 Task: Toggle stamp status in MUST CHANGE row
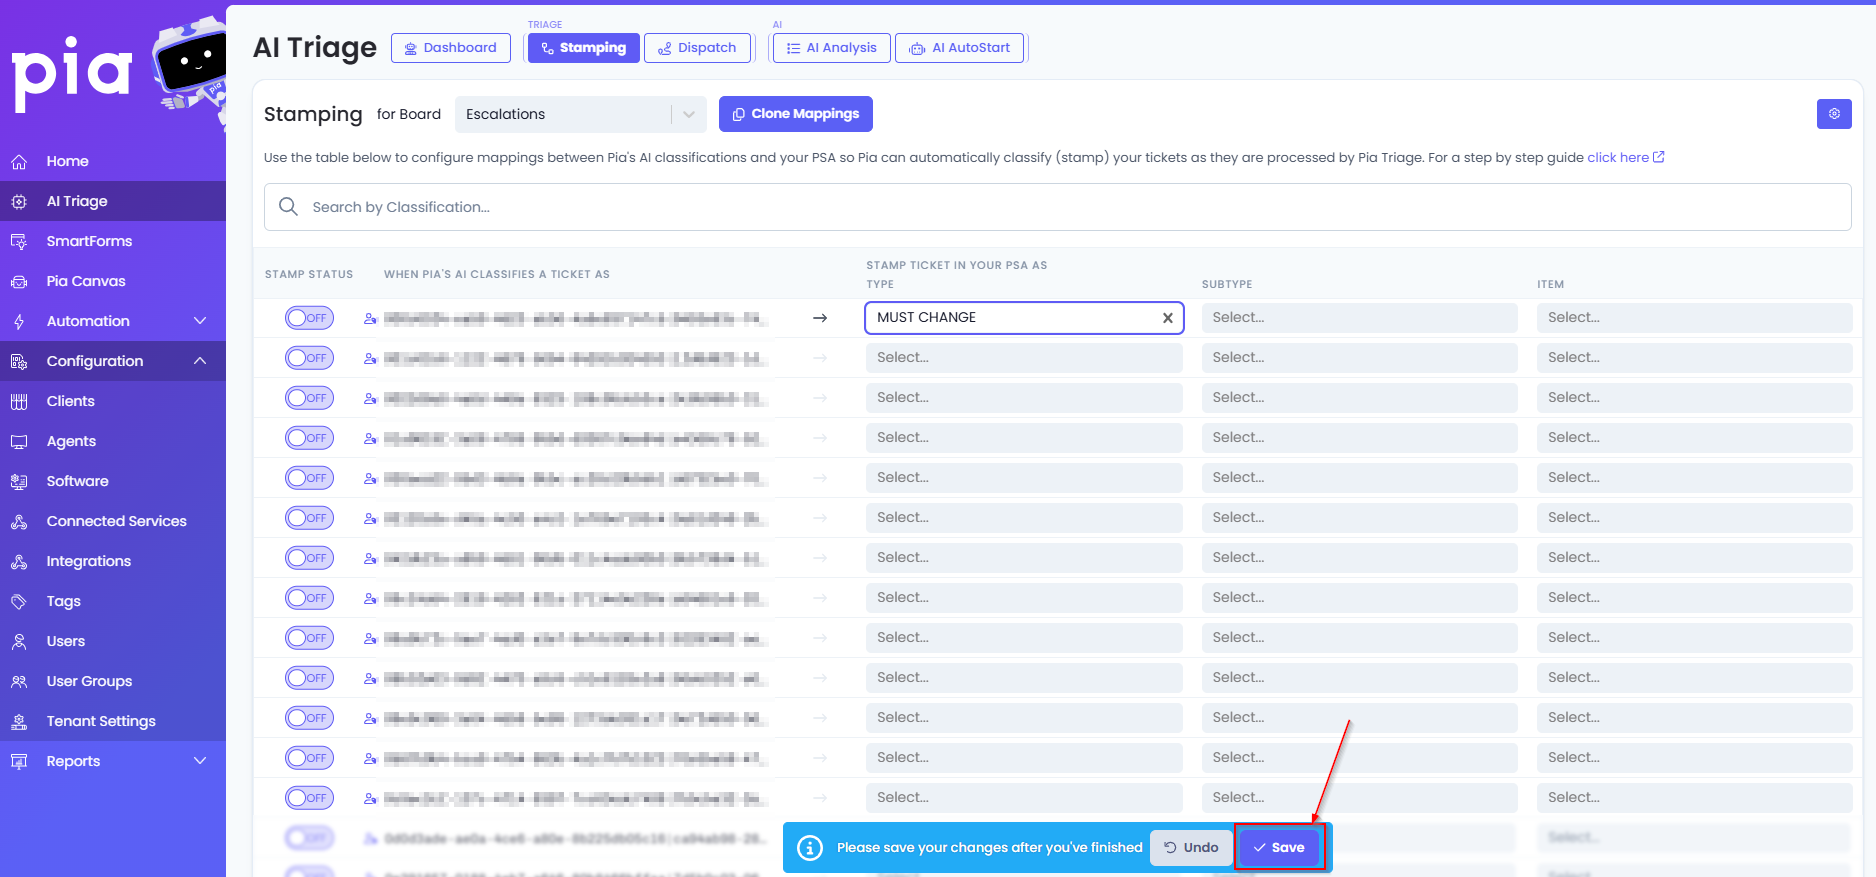309,318
